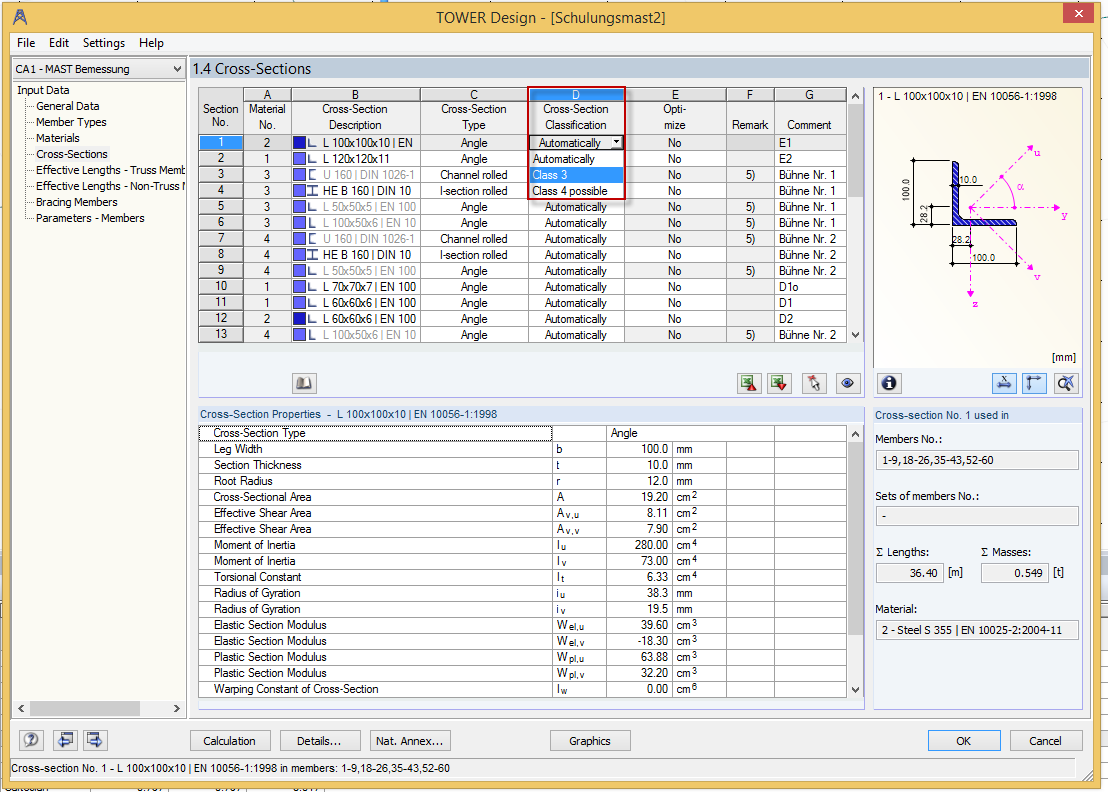Click the pick member in graphic icon
The width and height of the screenshot is (1108, 792).
point(814,383)
